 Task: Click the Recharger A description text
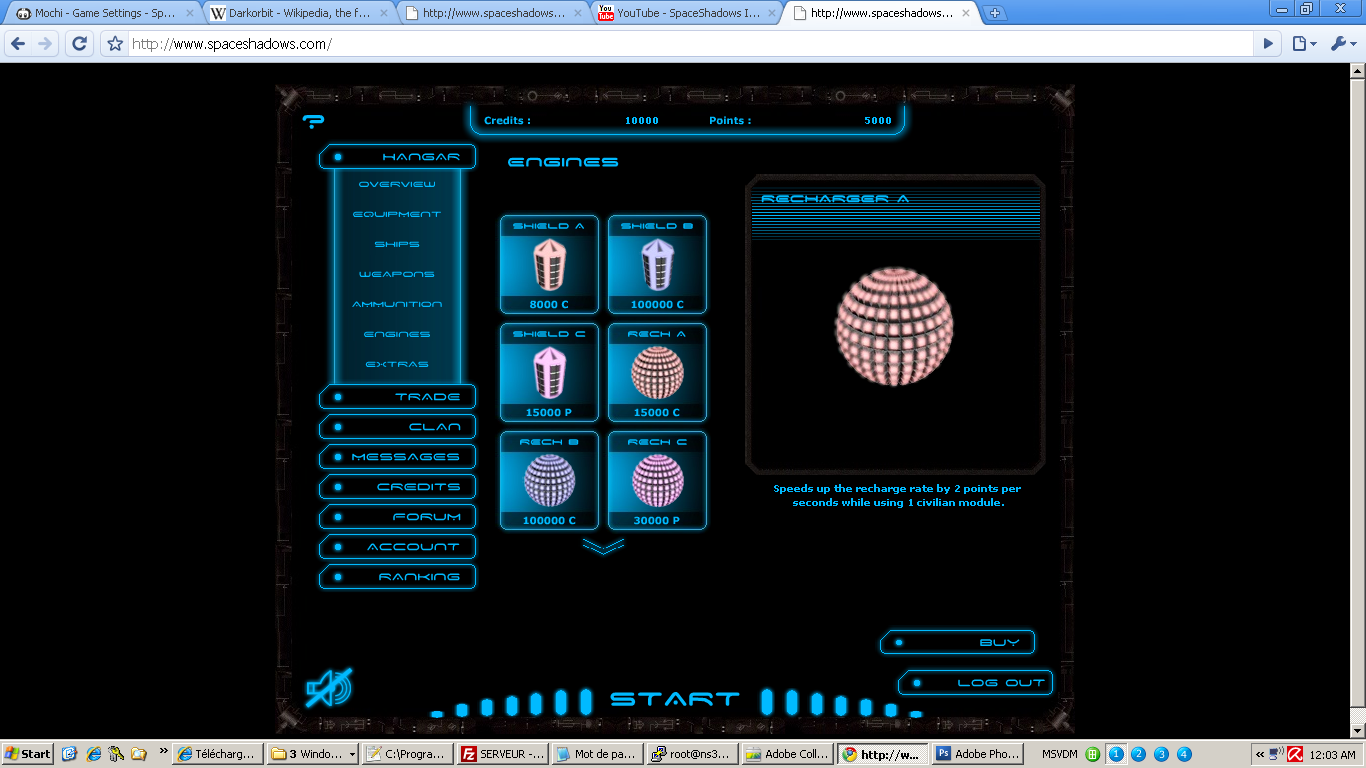(897, 495)
